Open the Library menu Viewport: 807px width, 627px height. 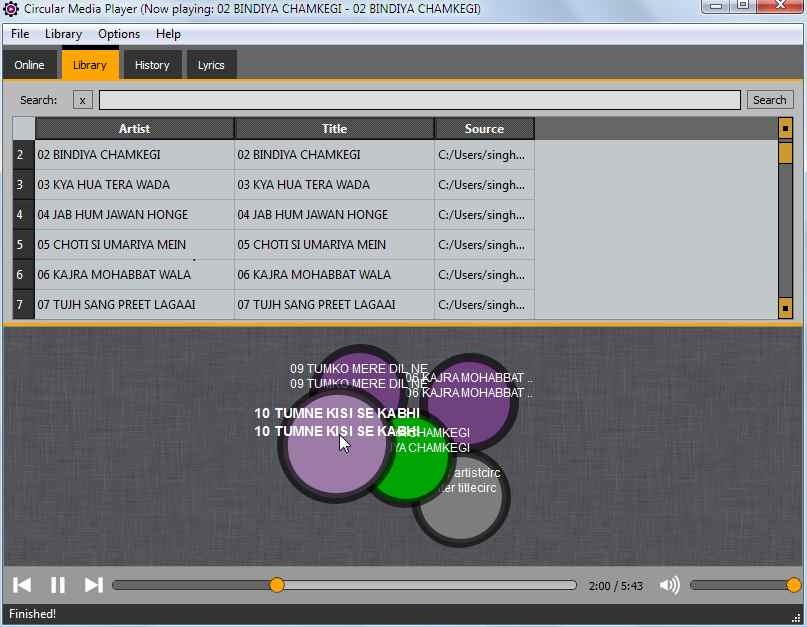click(63, 34)
